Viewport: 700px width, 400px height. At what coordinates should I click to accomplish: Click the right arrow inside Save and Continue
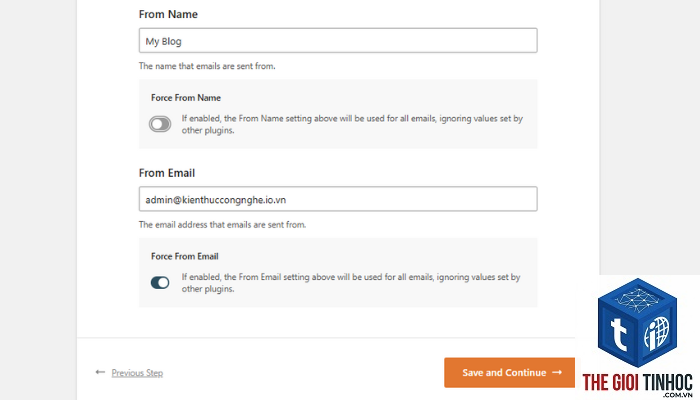[x=557, y=372]
